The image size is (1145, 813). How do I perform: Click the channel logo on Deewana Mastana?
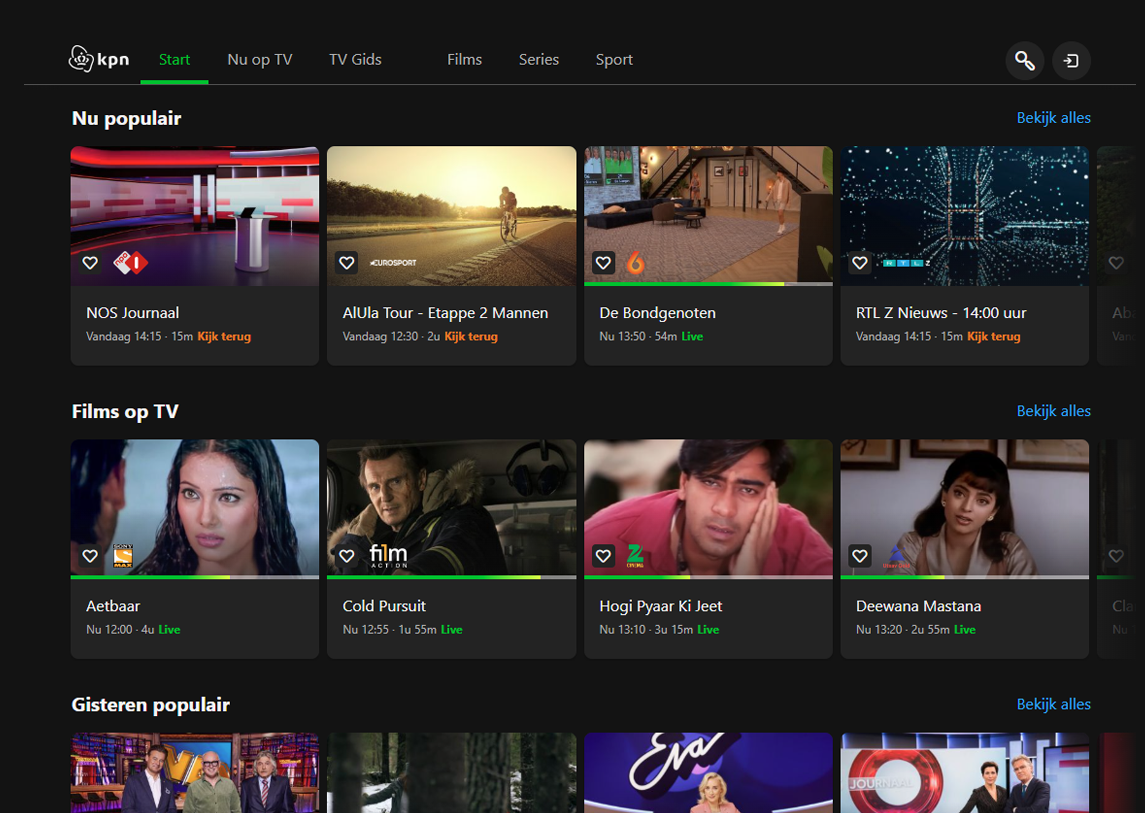(x=897, y=556)
